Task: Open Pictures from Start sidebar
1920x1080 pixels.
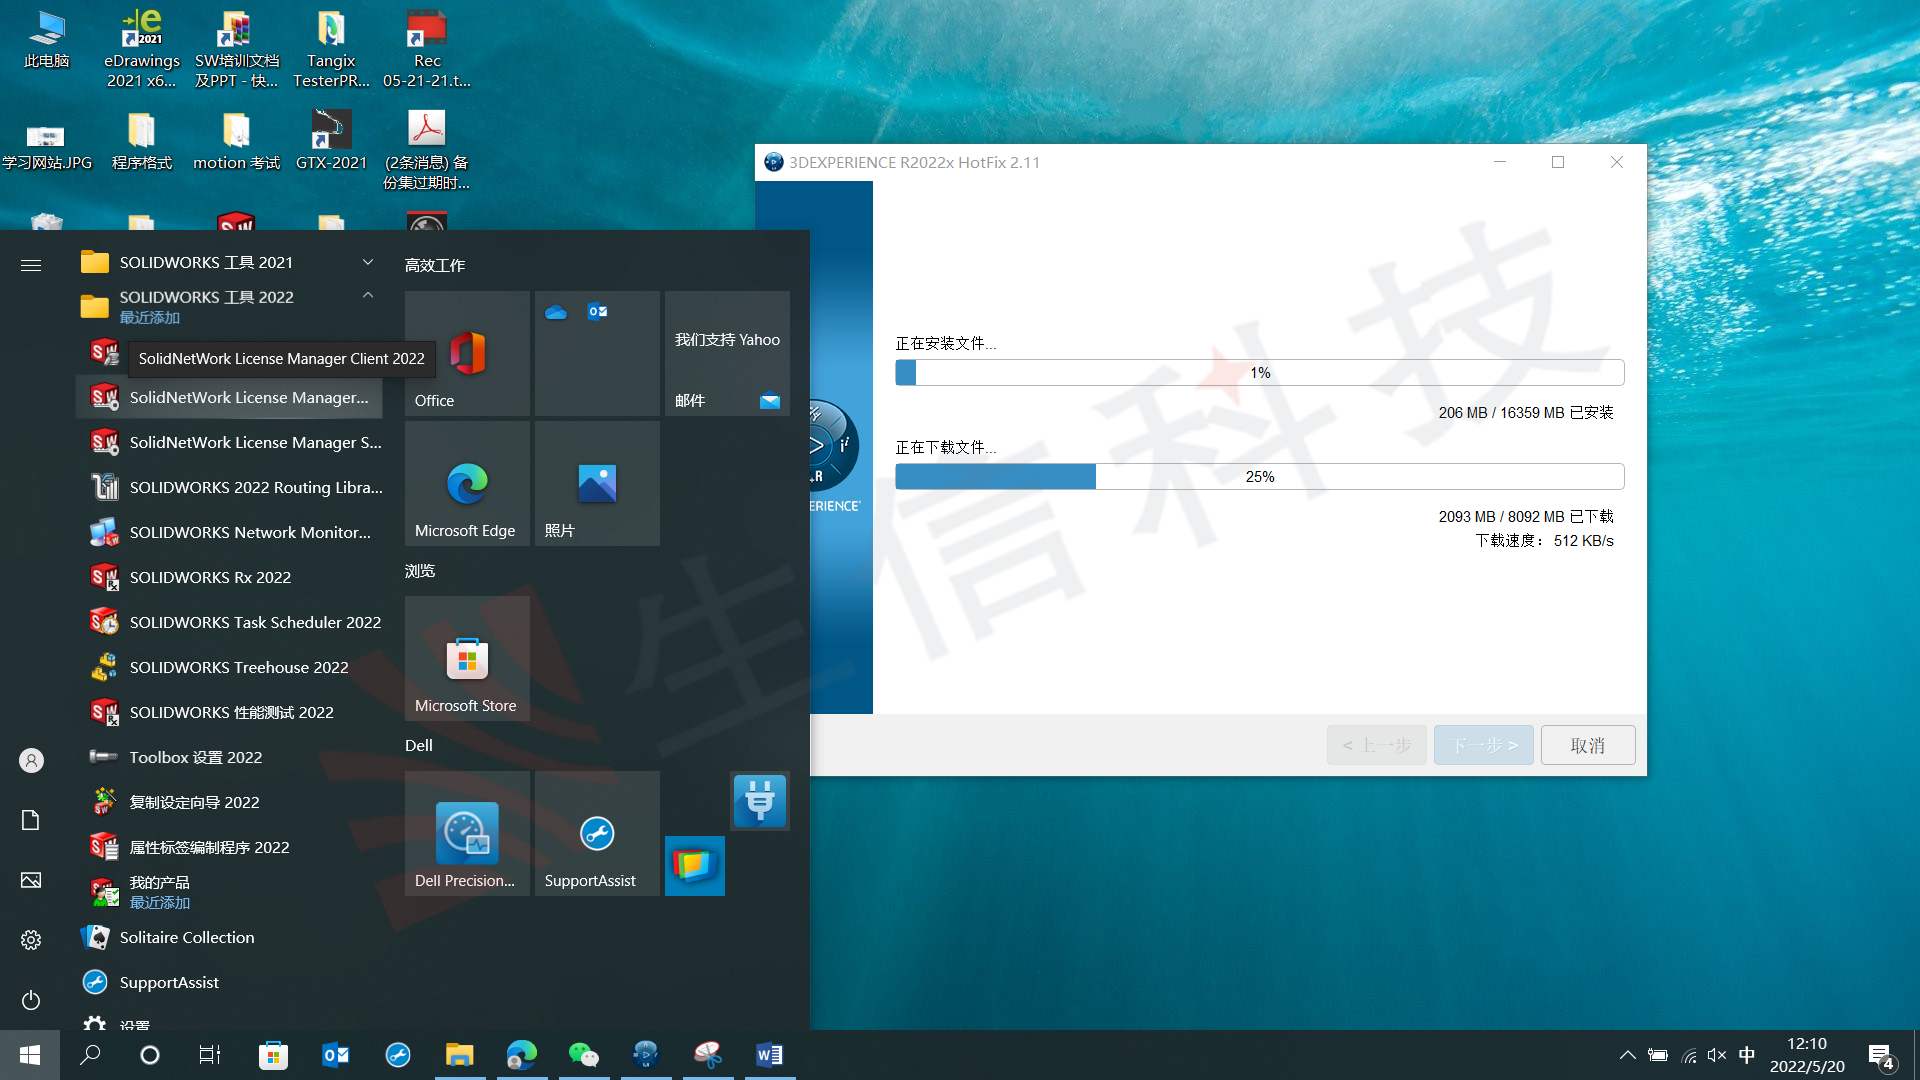Action: 31,880
